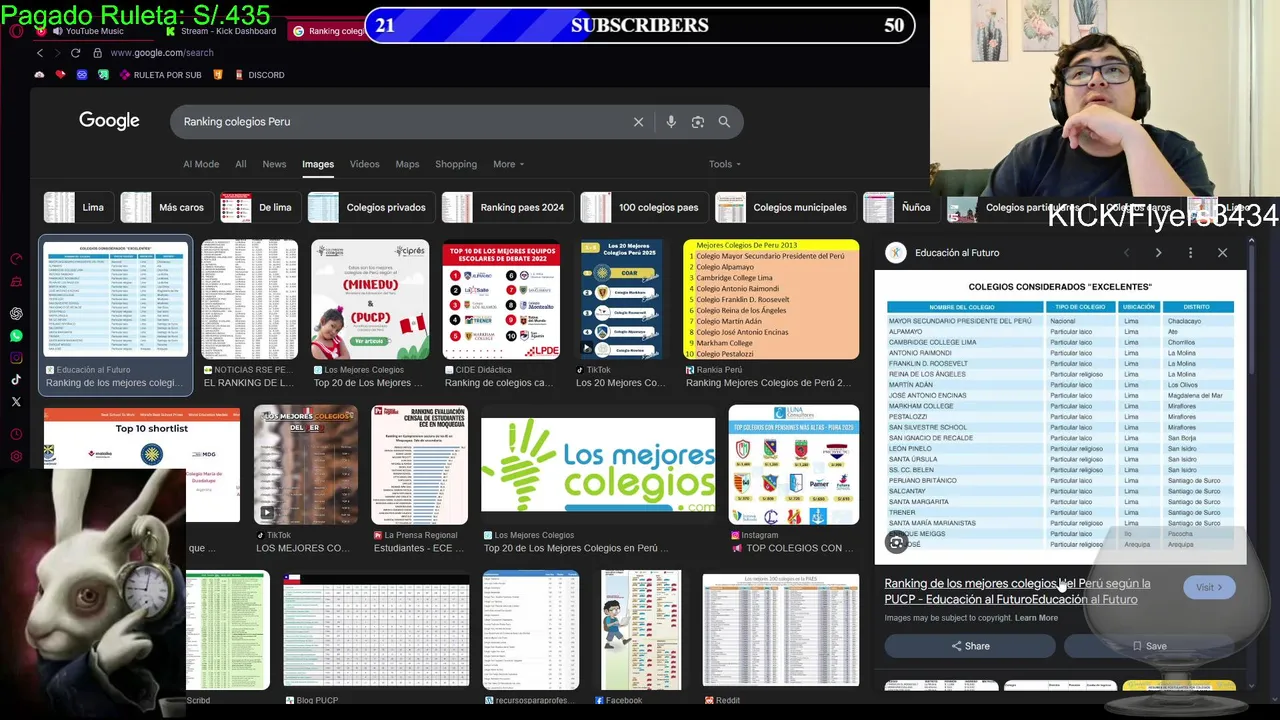Screen dimensions: 1280x720
Task: Open the Ranking de los mejores colegios title link
Action: pos(1017,591)
